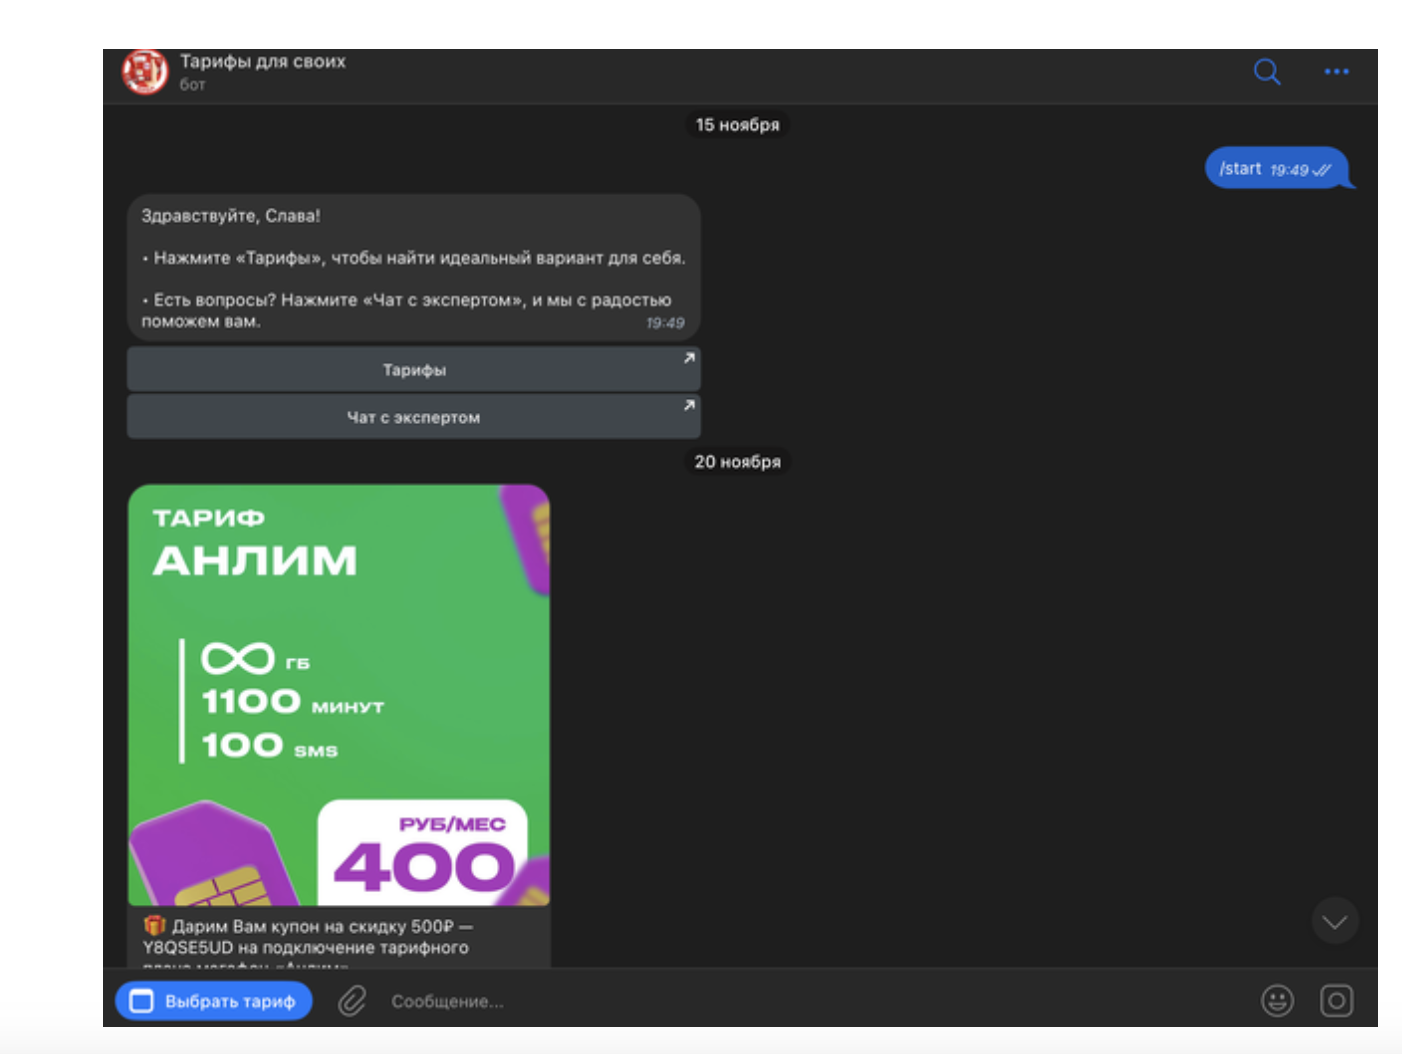
Task: Click the bot's profile avatar
Action: click(x=145, y=73)
